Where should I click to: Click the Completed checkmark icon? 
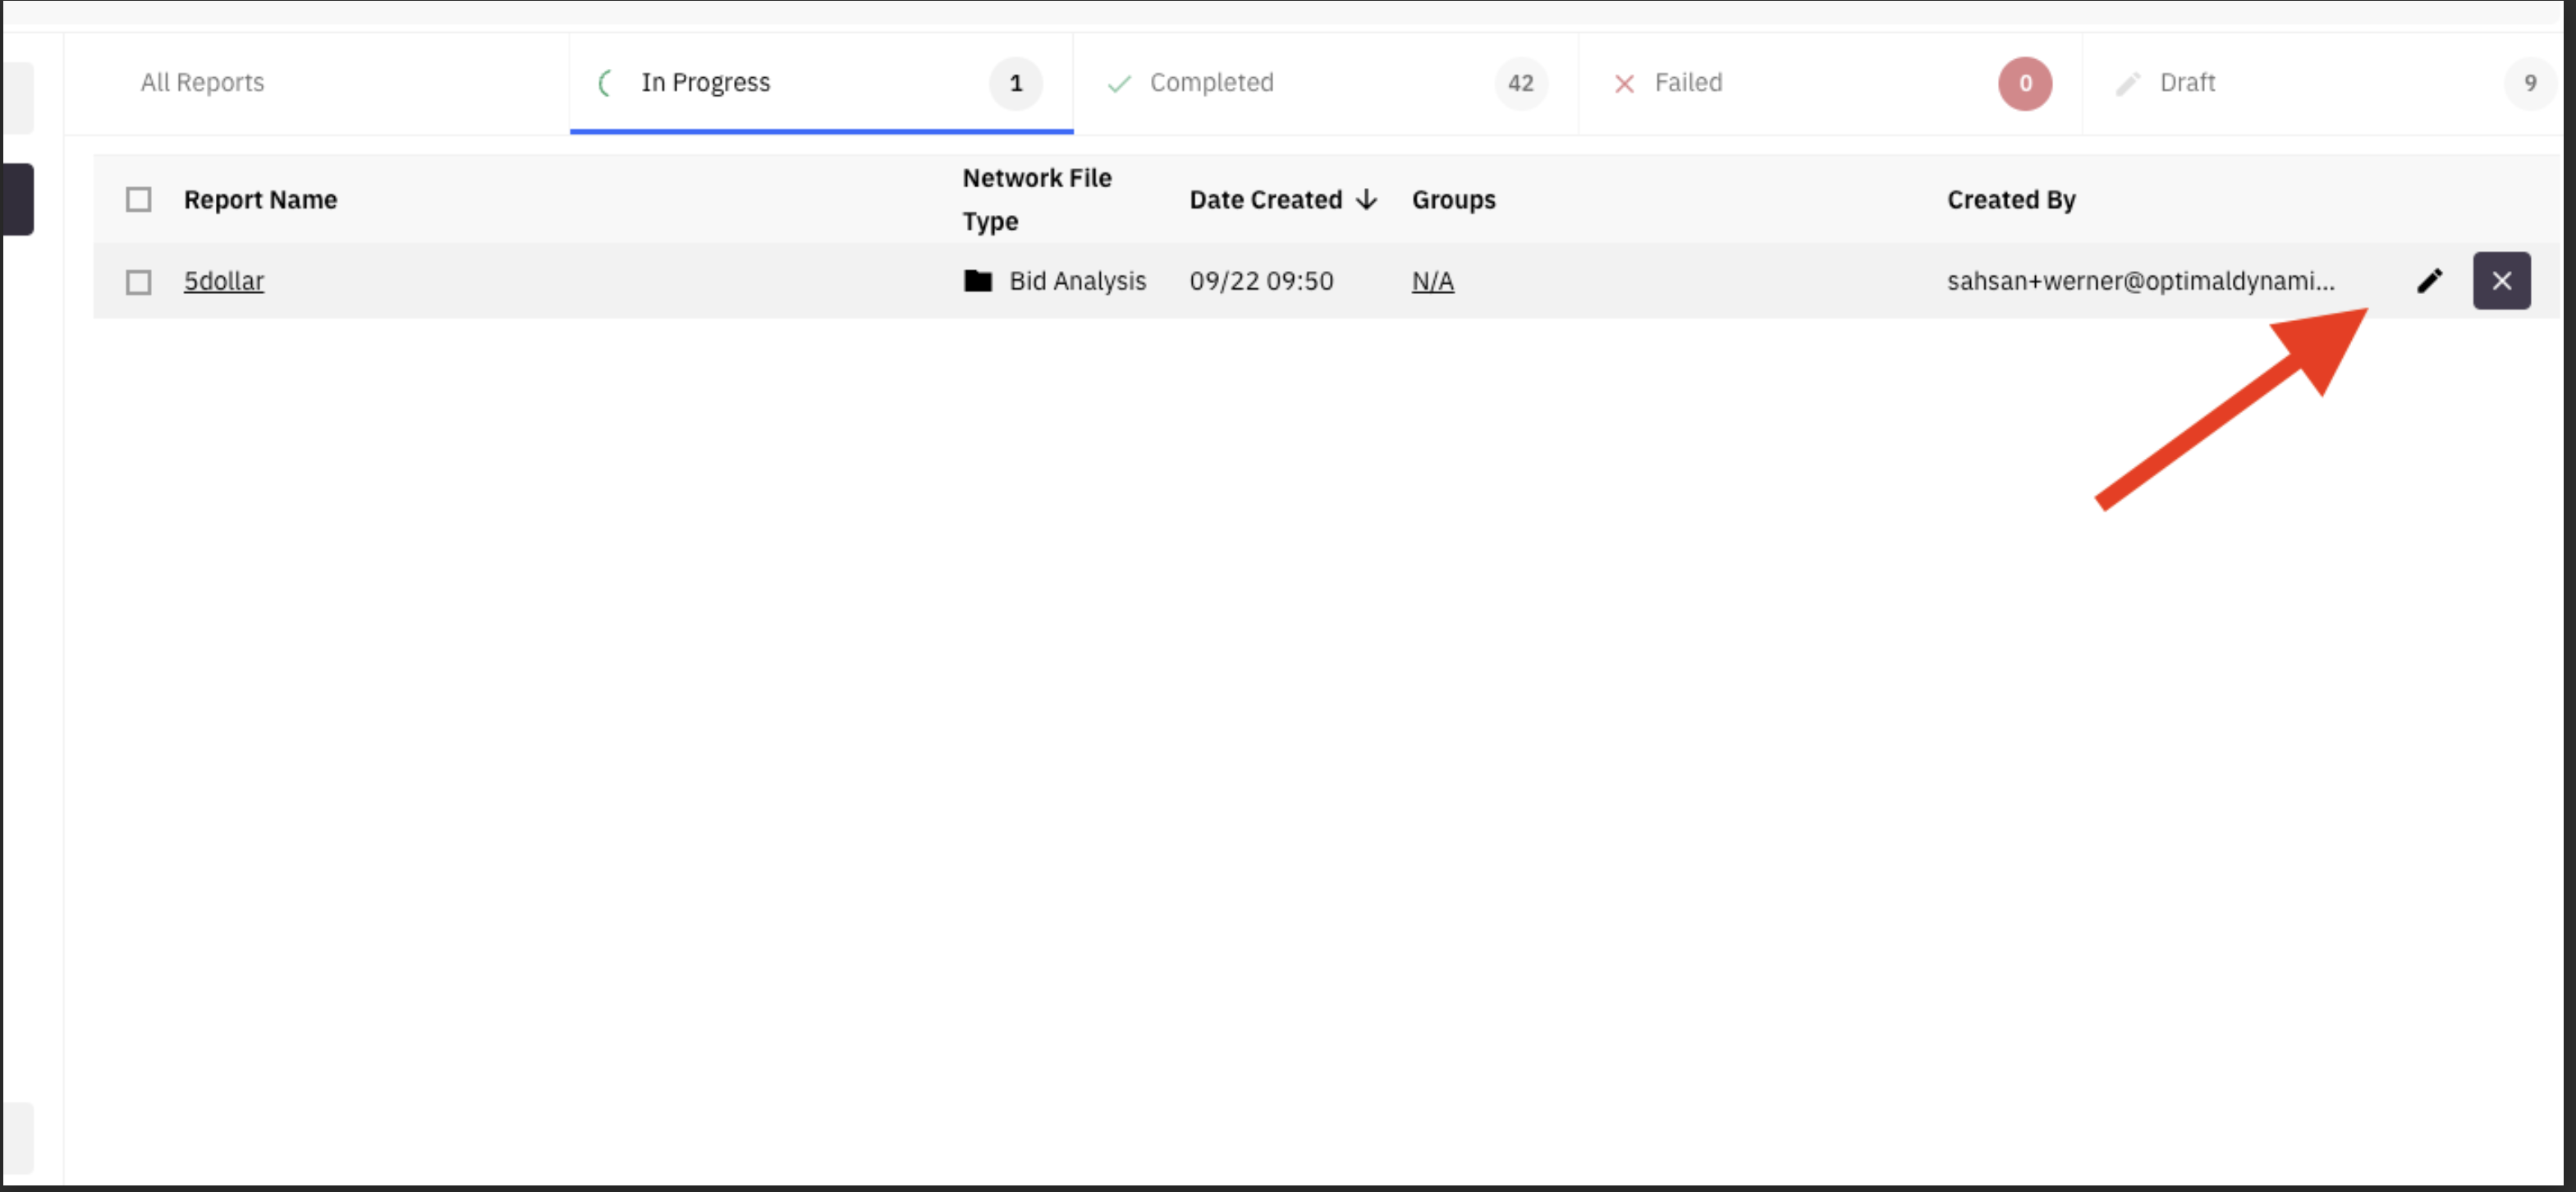[x=1119, y=83]
